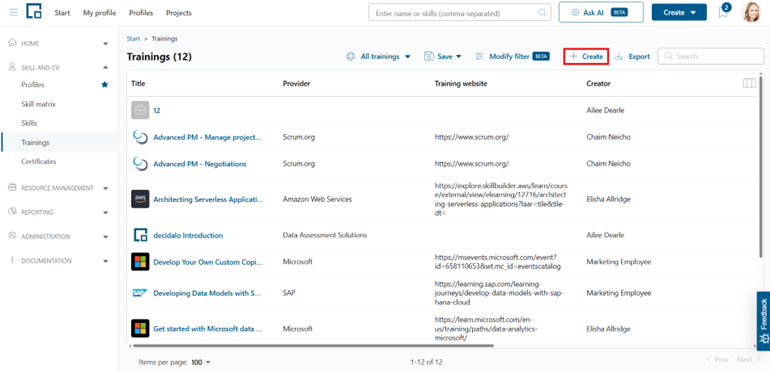Image resolution: width=770 pixels, height=373 pixels.
Task: Click the Resource Management icon
Action: click(13, 187)
